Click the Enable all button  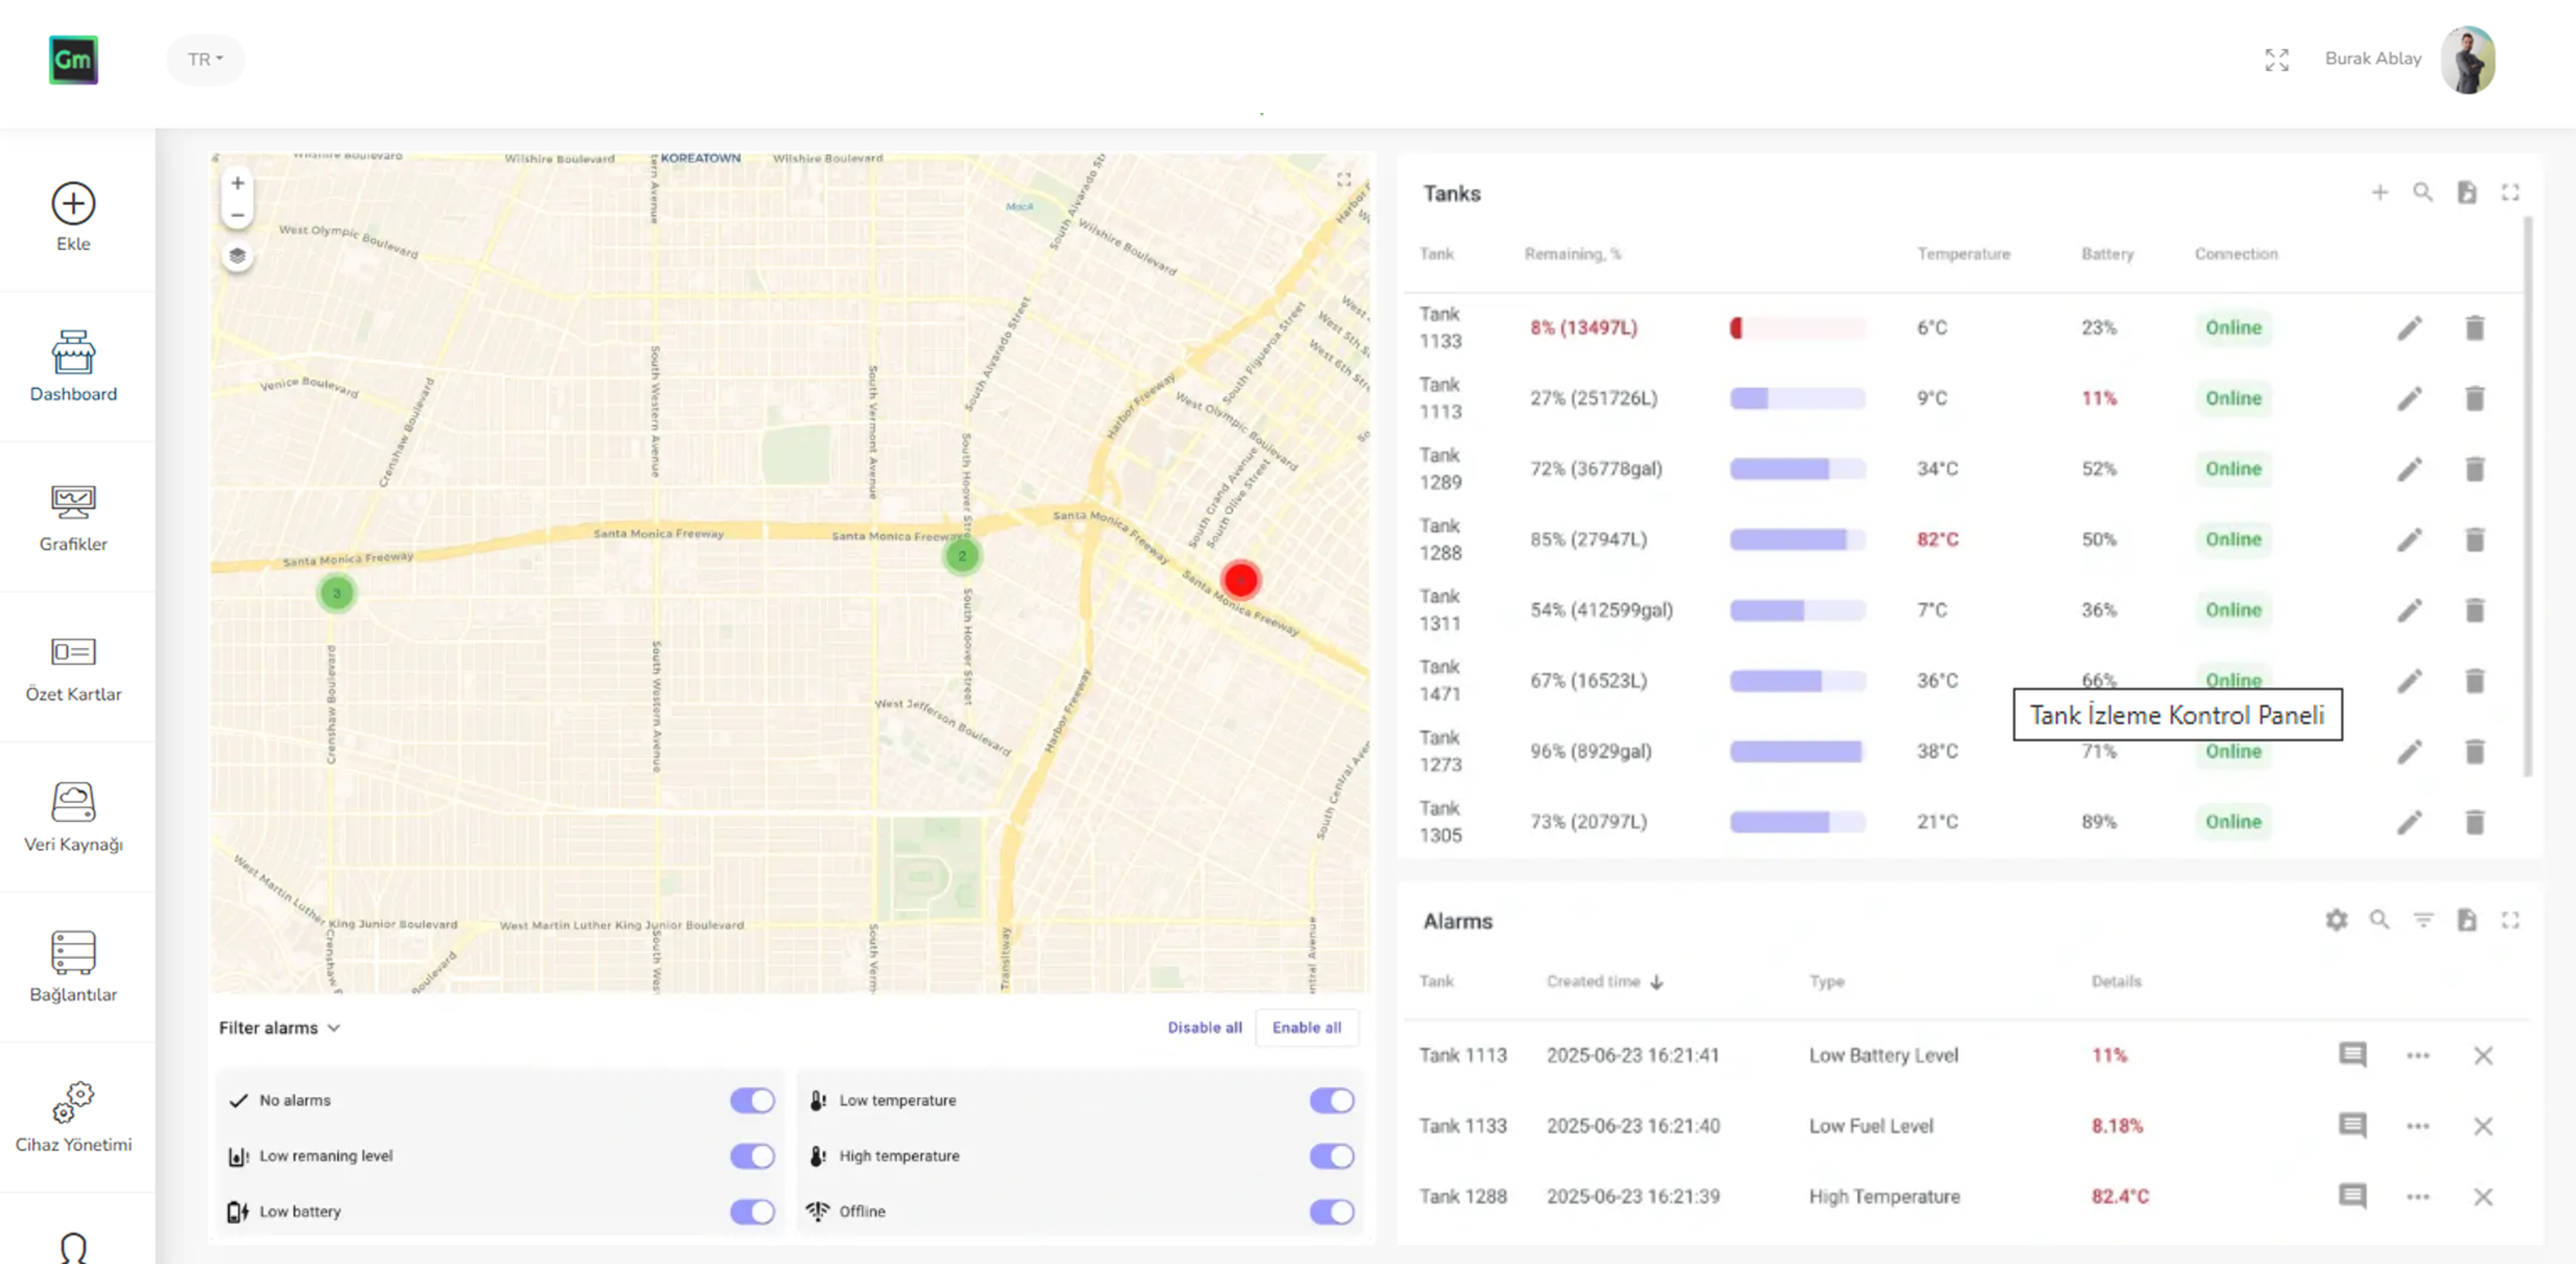[1307, 1027]
